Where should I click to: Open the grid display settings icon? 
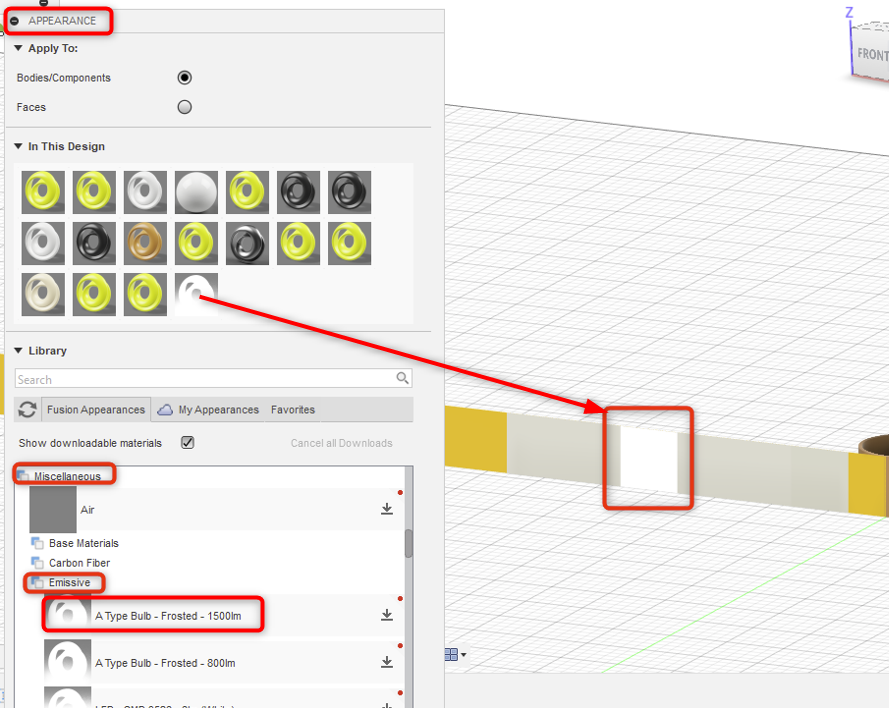coord(449,653)
